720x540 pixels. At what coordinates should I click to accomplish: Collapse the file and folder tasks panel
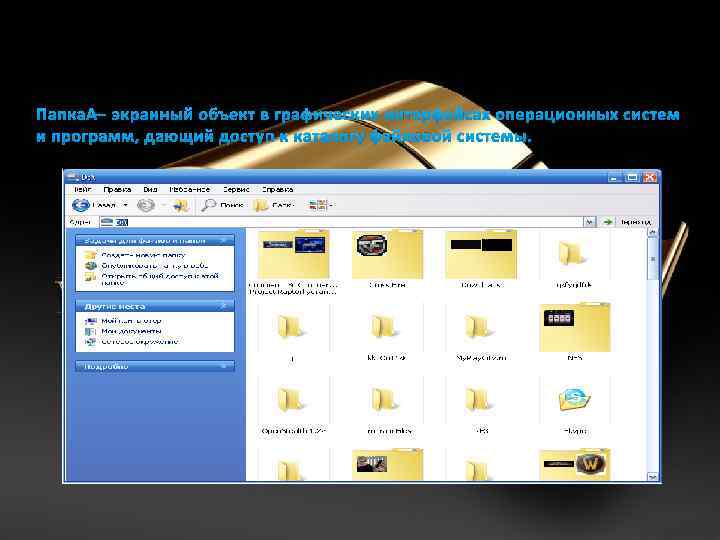[x=224, y=240]
